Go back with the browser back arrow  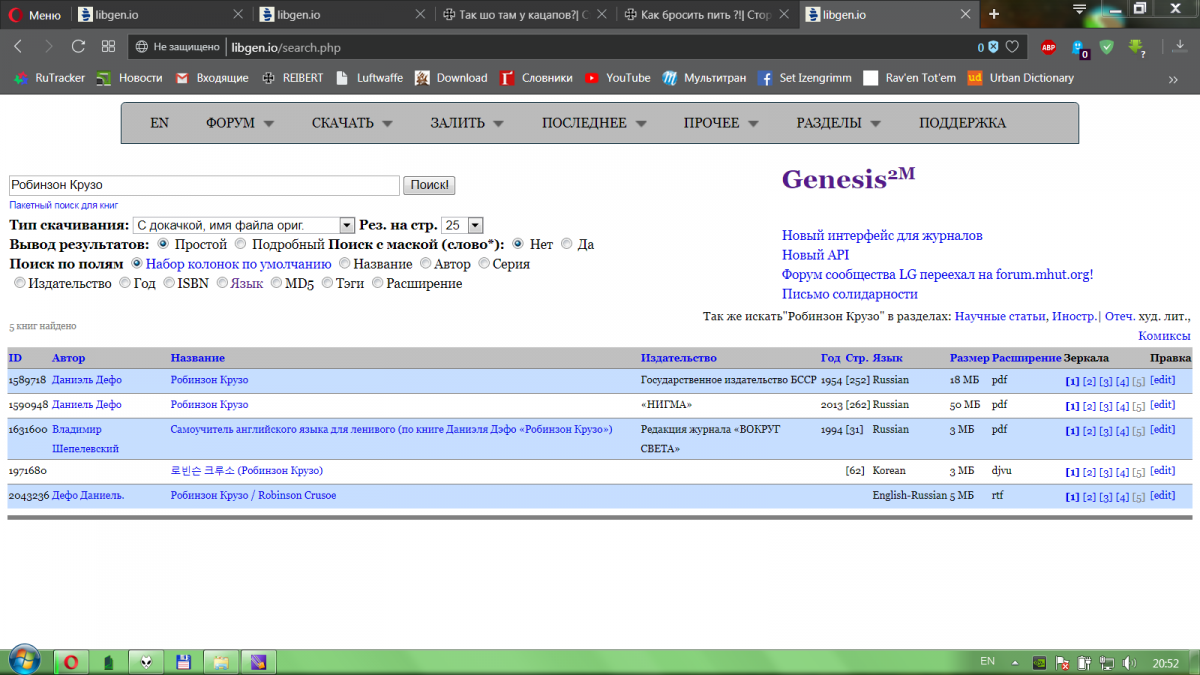19,47
